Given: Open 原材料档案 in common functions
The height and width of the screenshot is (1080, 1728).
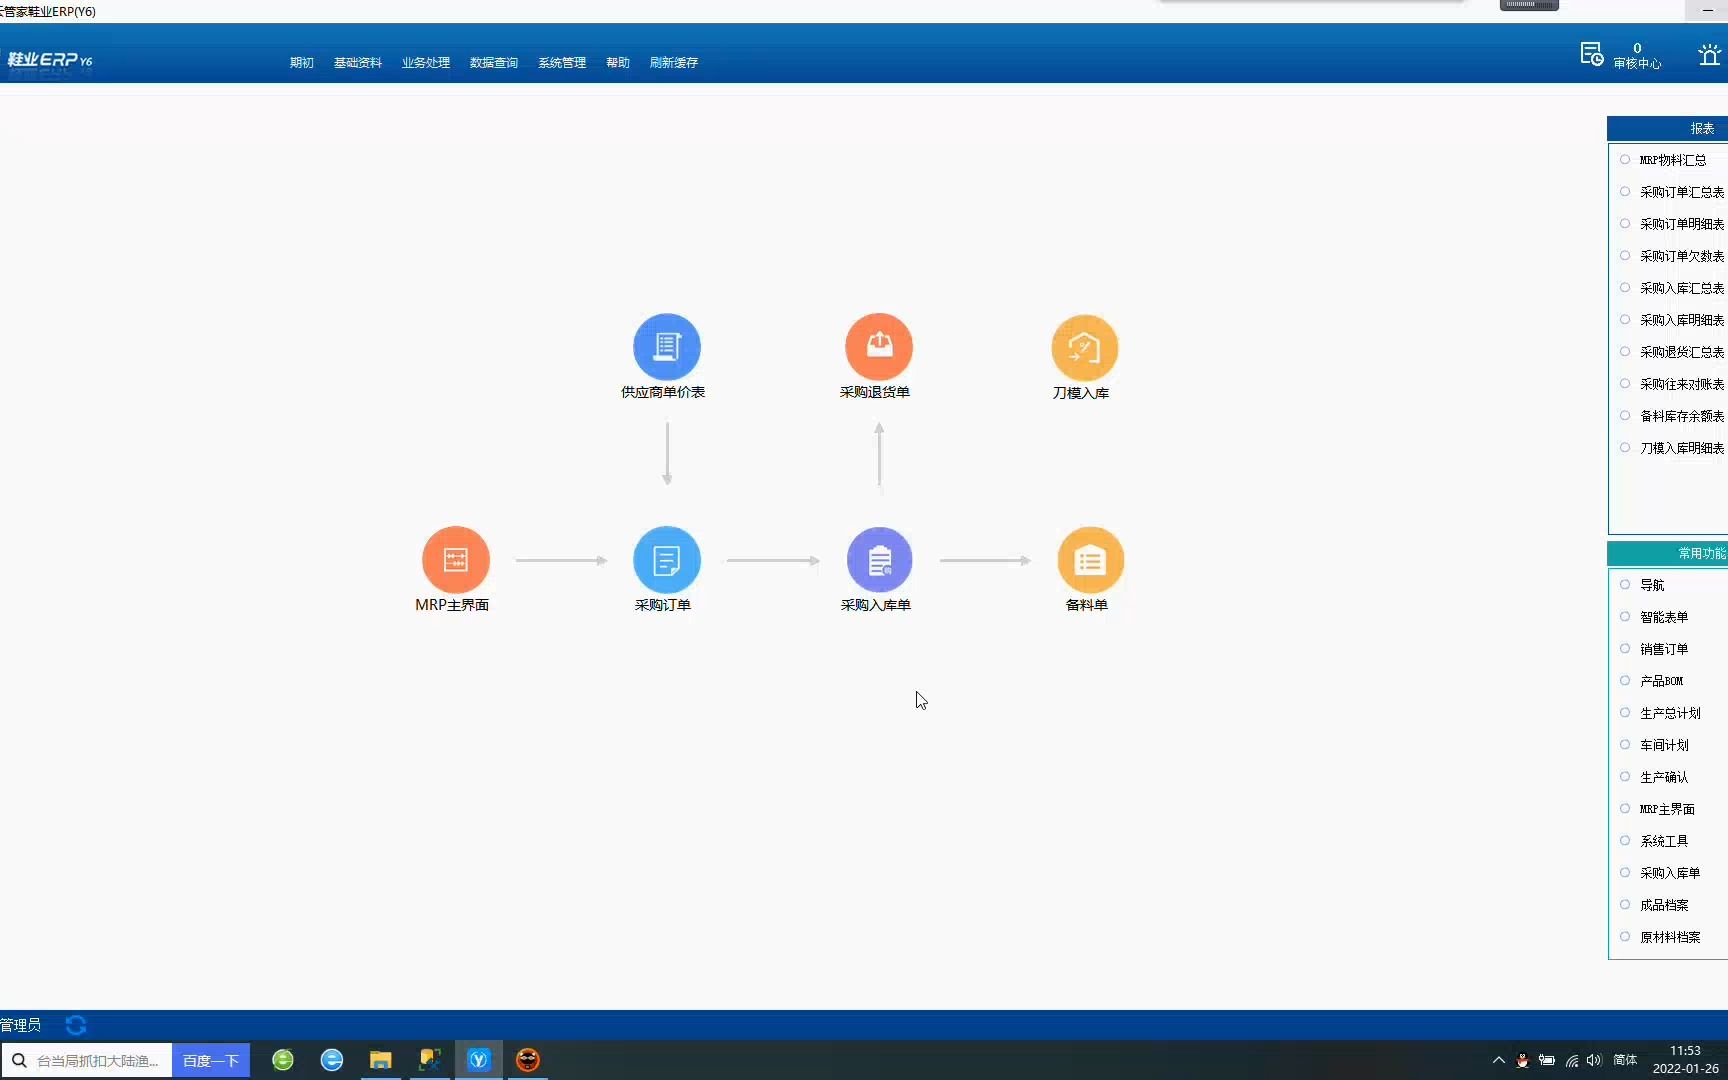Looking at the screenshot, I should pyautogui.click(x=1670, y=937).
